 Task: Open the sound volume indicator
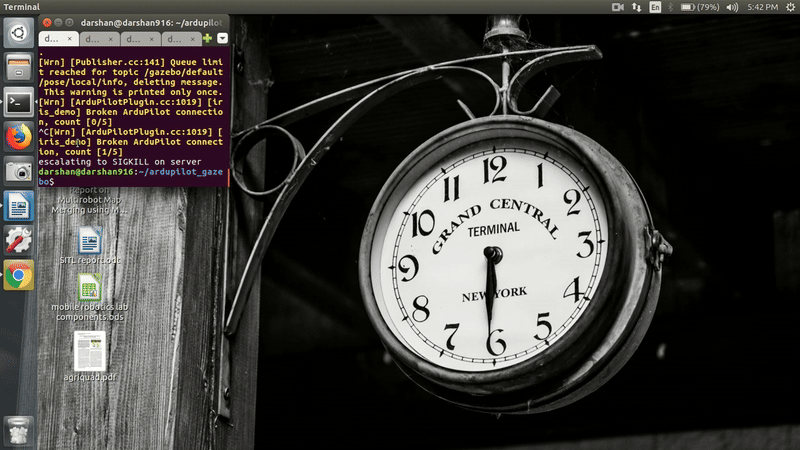pos(732,7)
